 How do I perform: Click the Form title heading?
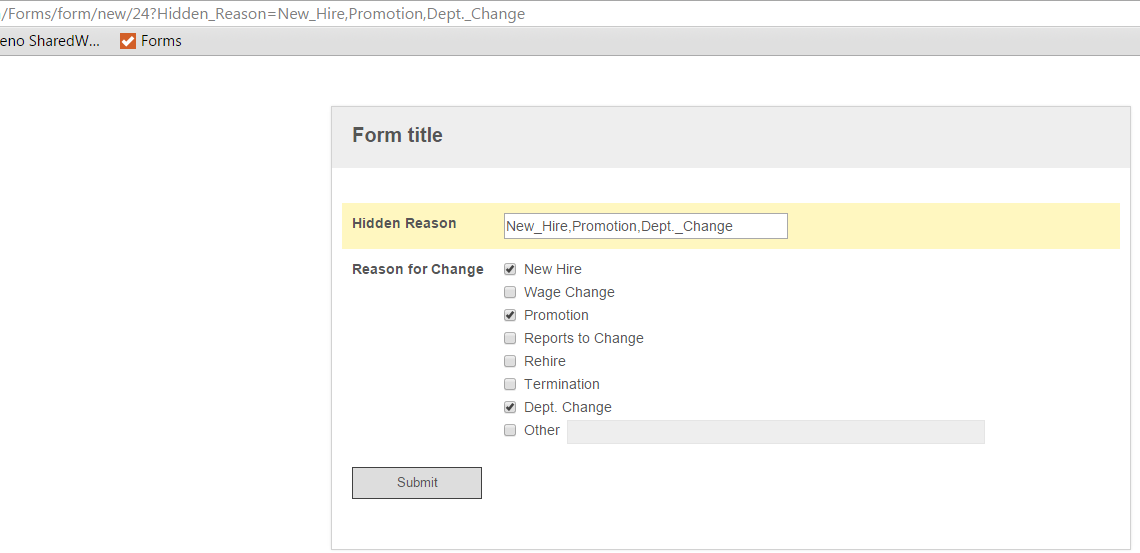pos(397,135)
